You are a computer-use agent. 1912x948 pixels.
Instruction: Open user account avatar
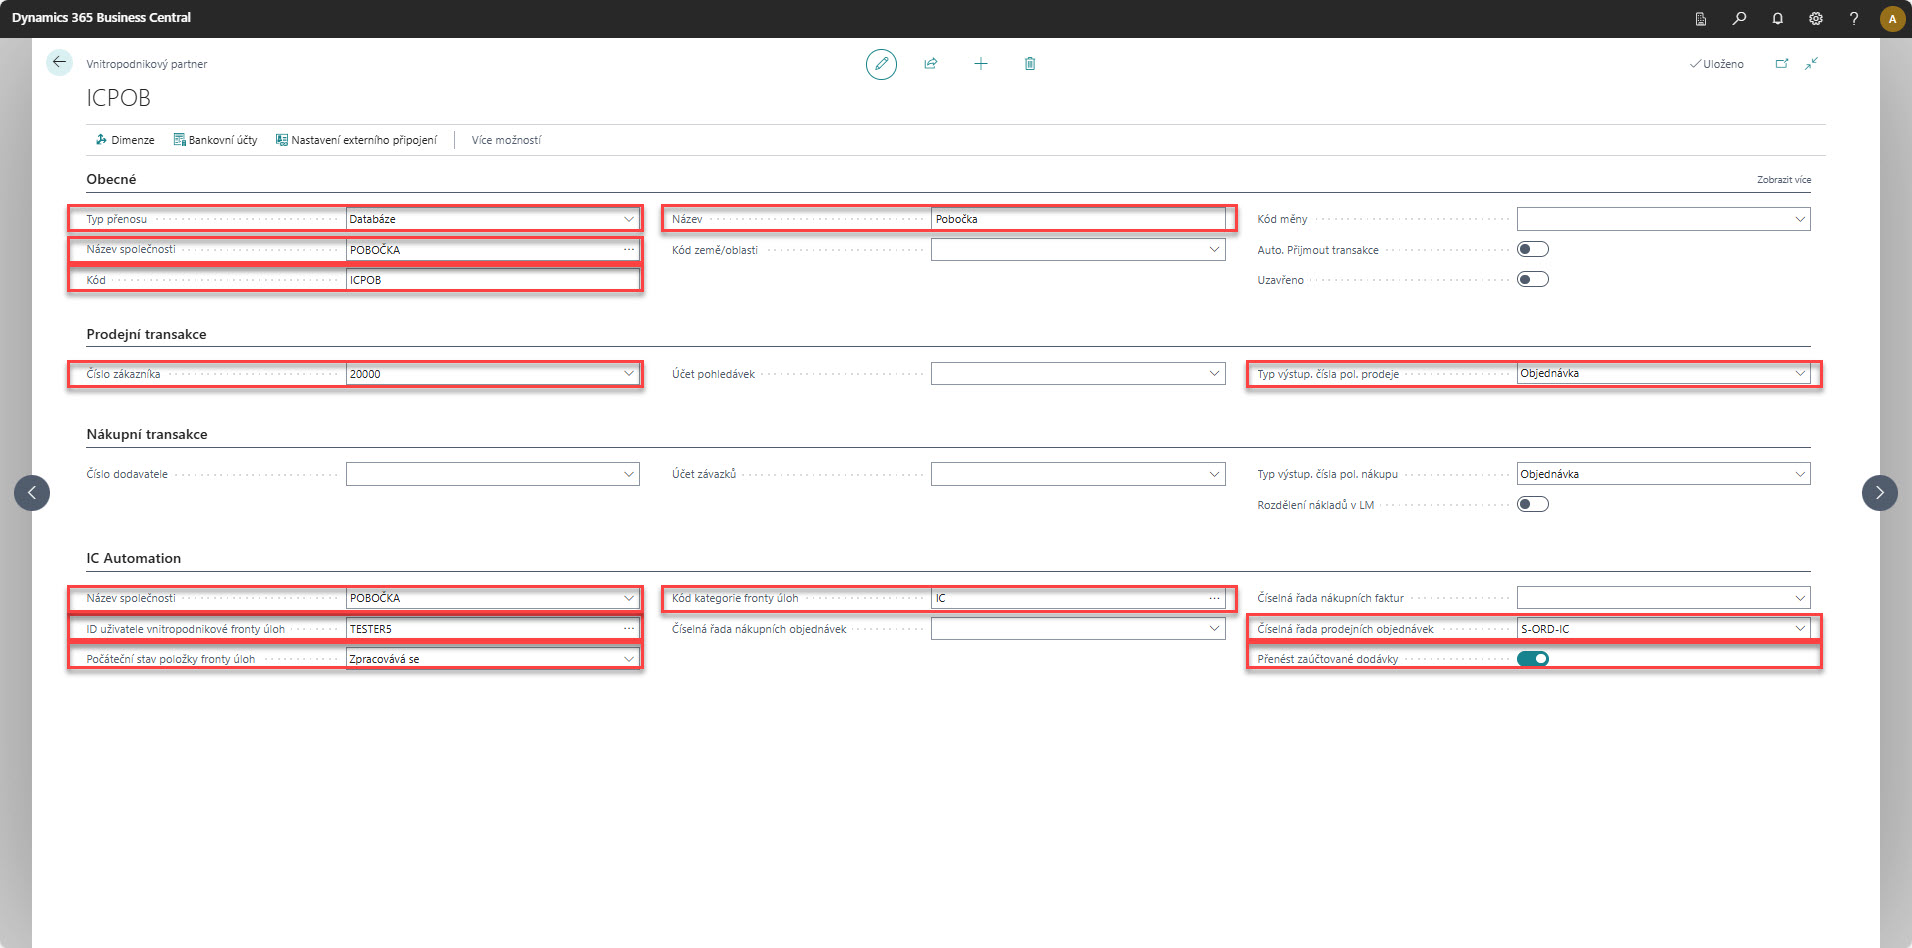[x=1892, y=18]
